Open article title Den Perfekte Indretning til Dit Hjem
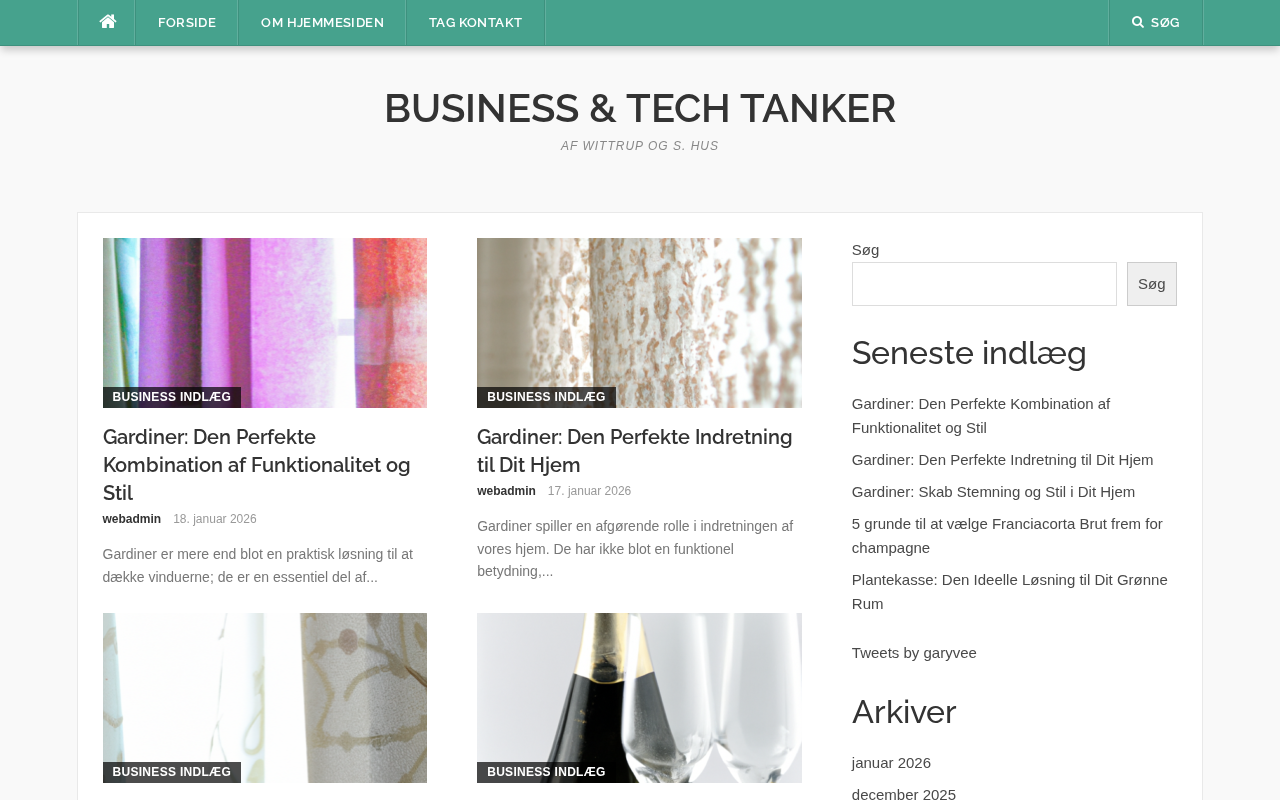Viewport: 1280px width, 800px height. (x=635, y=451)
